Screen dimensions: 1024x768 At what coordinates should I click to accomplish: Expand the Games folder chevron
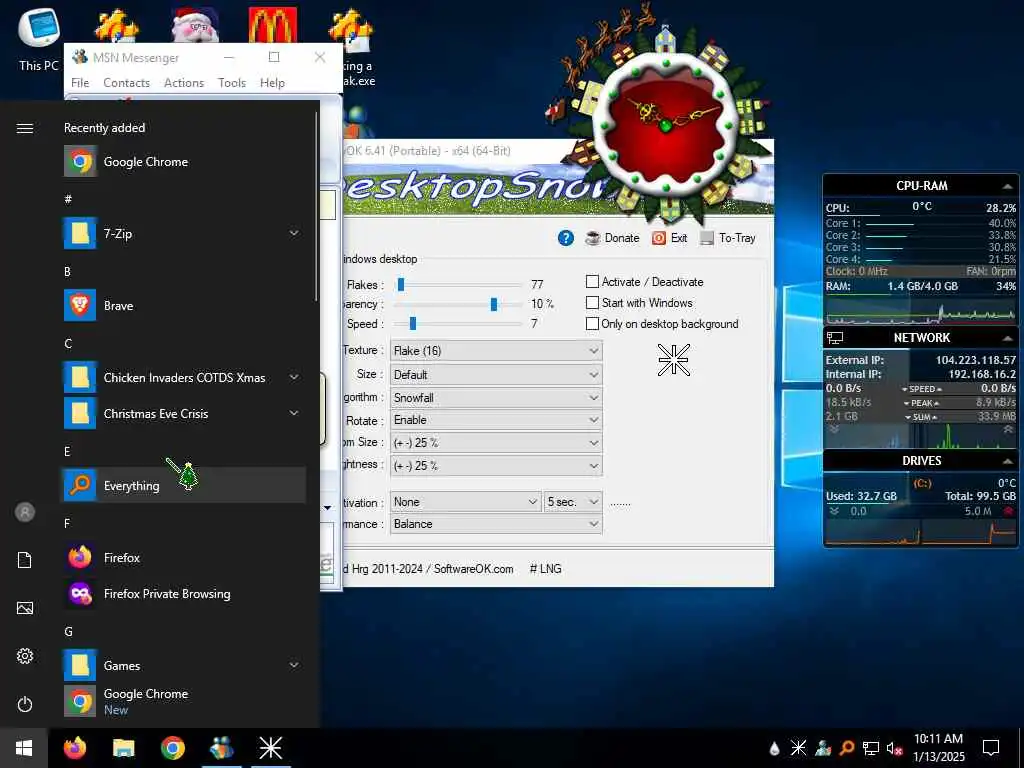coord(294,665)
